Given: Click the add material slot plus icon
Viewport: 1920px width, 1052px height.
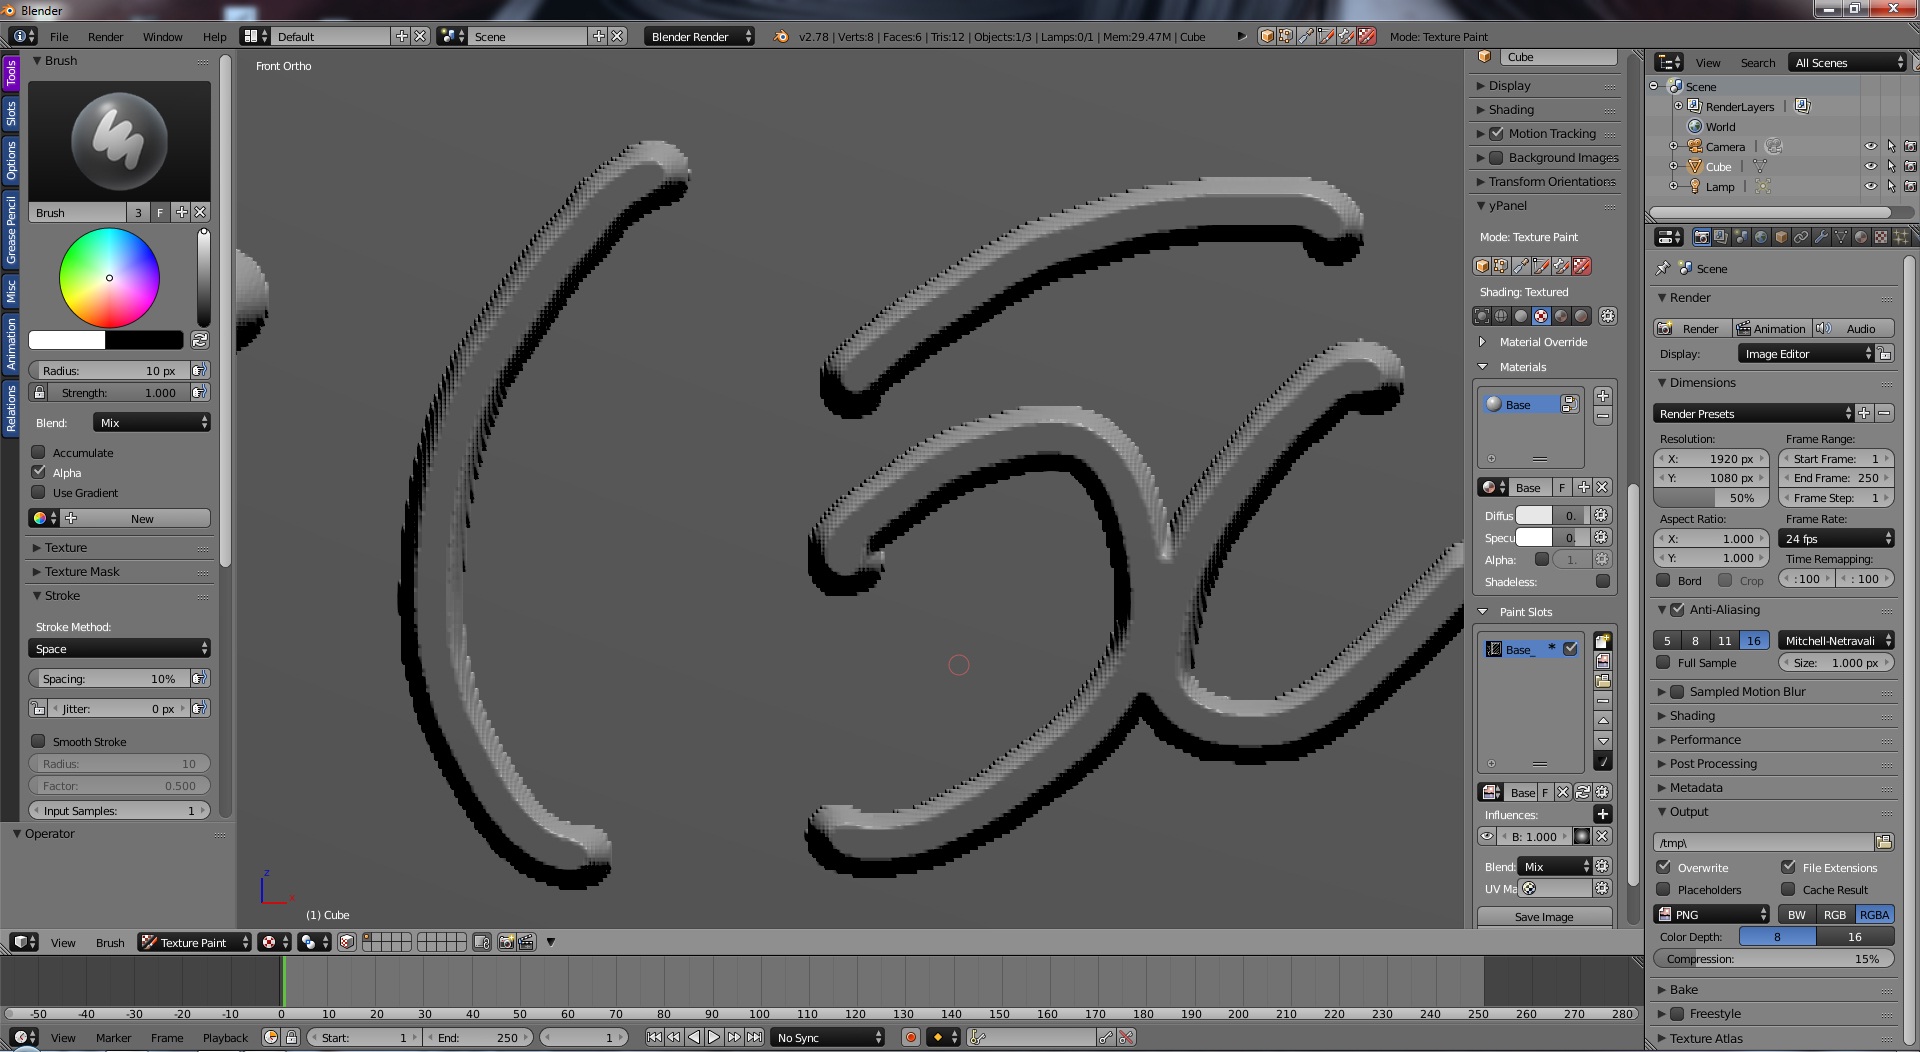Looking at the screenshot, I should [x=1602, y=396].
